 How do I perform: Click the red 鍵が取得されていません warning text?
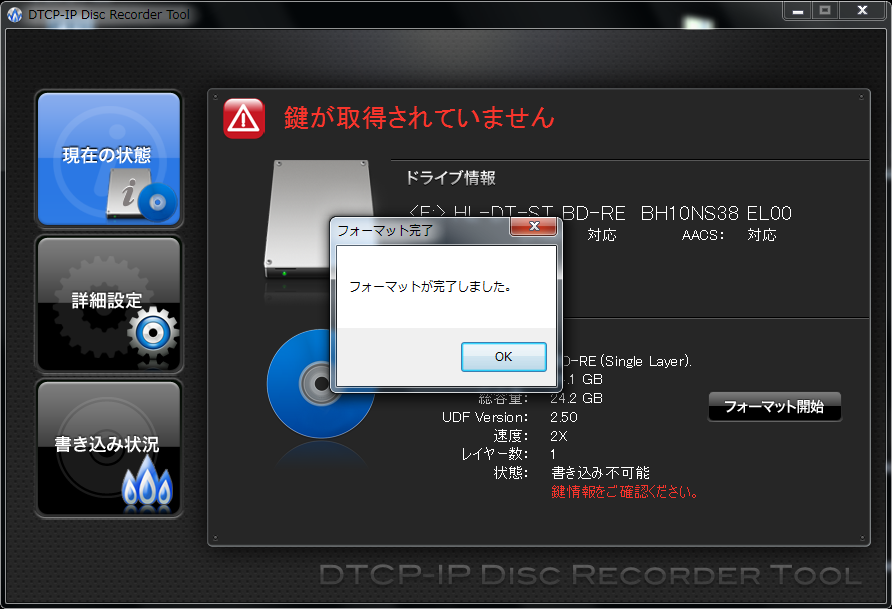point(419,118)
